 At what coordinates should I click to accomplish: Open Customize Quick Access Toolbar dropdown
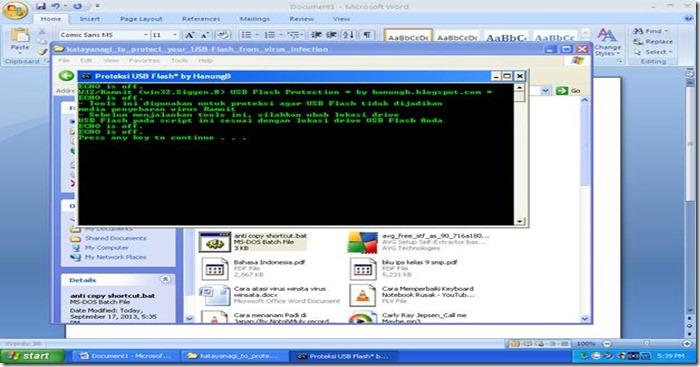[97, 6]
